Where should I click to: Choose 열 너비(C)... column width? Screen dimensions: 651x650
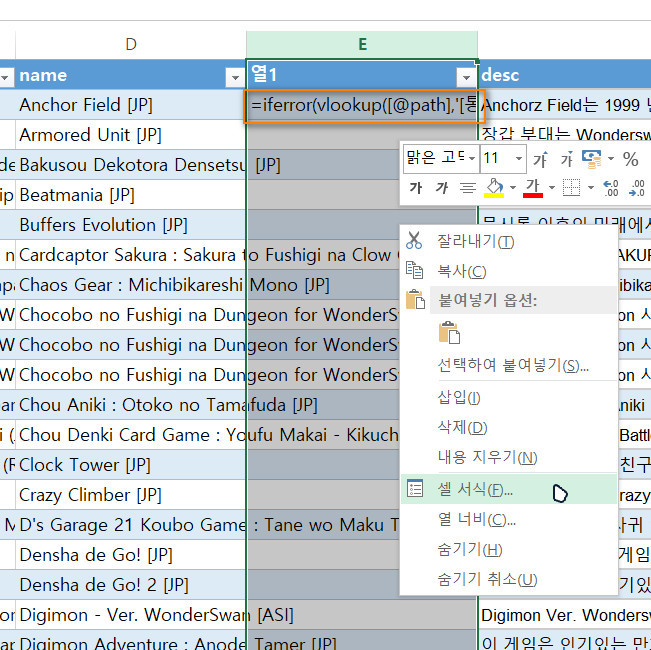tap(508, 519)
